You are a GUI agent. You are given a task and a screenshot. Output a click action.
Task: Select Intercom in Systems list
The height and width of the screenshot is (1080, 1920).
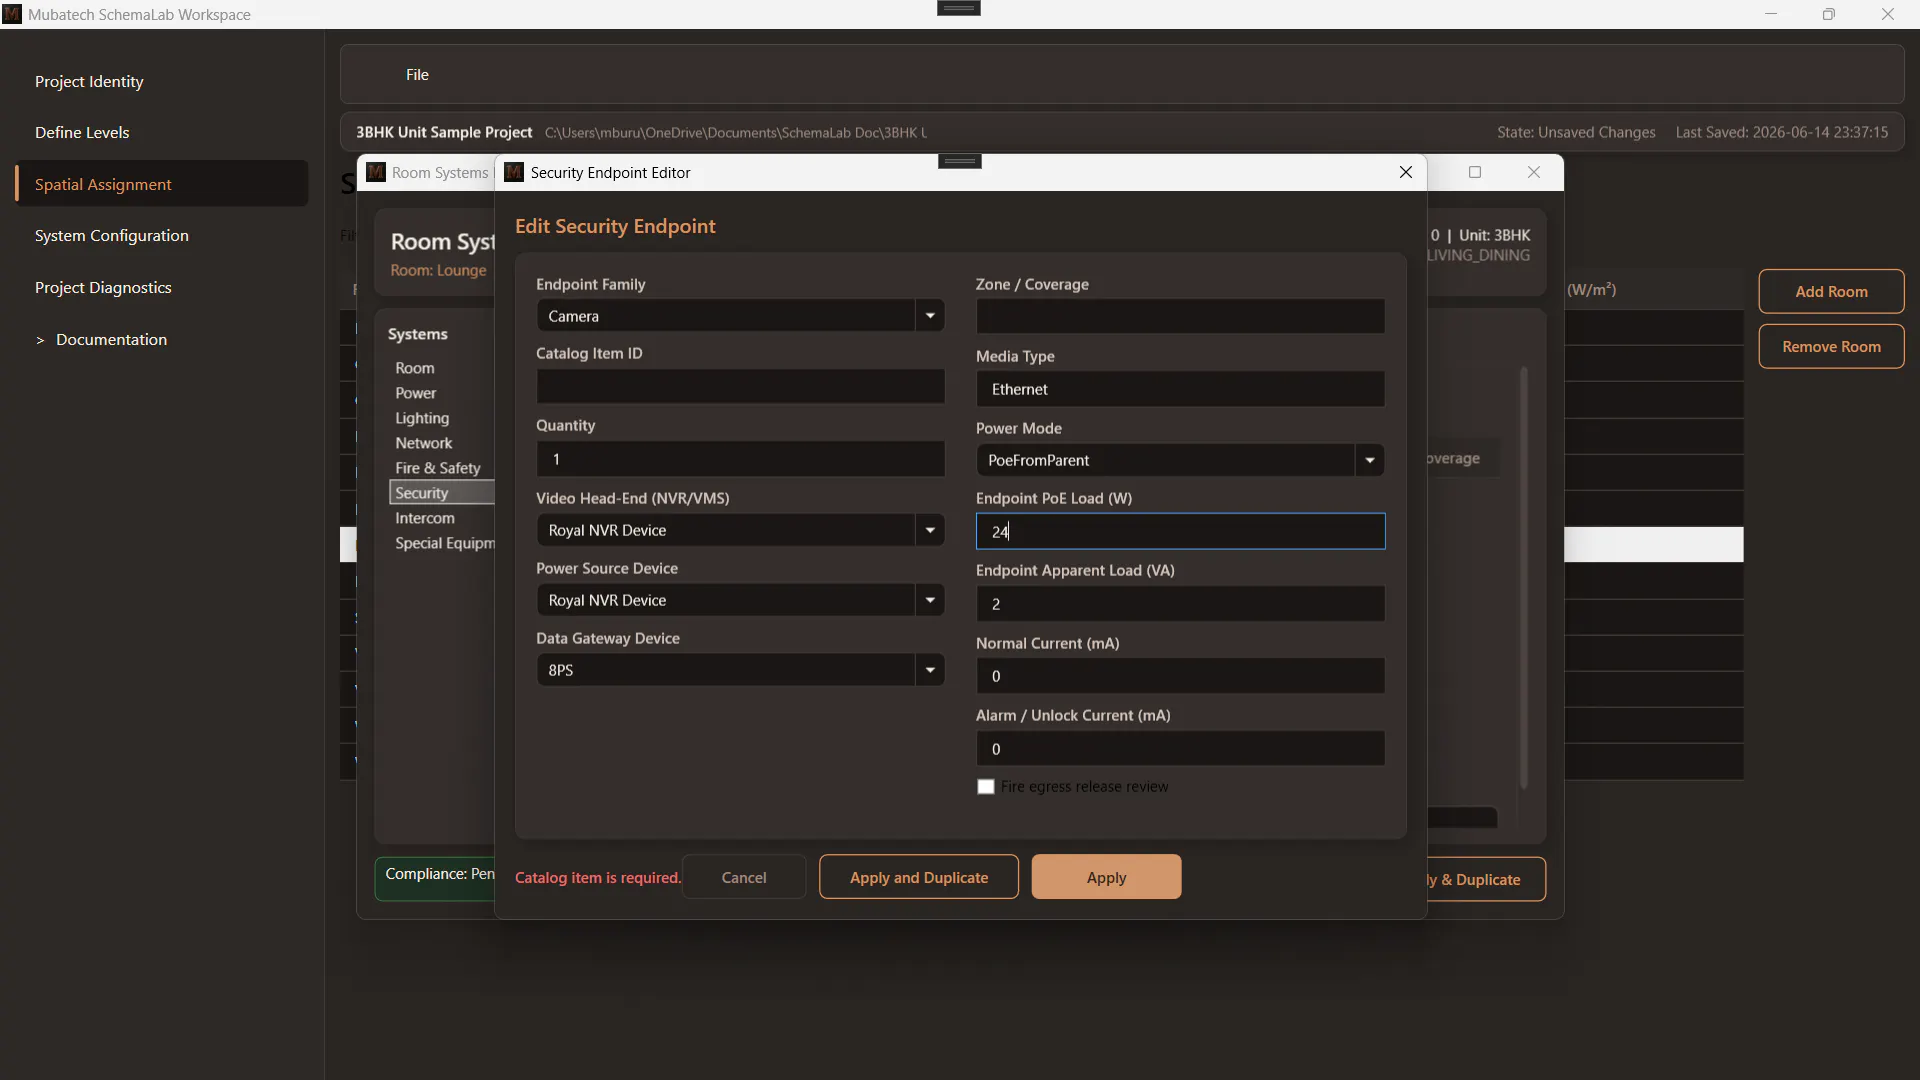point(425,518)
